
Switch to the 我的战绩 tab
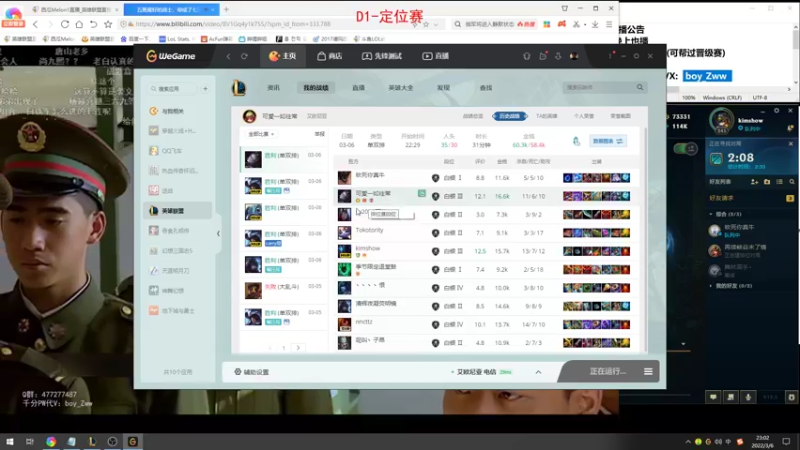pos(316,88)
